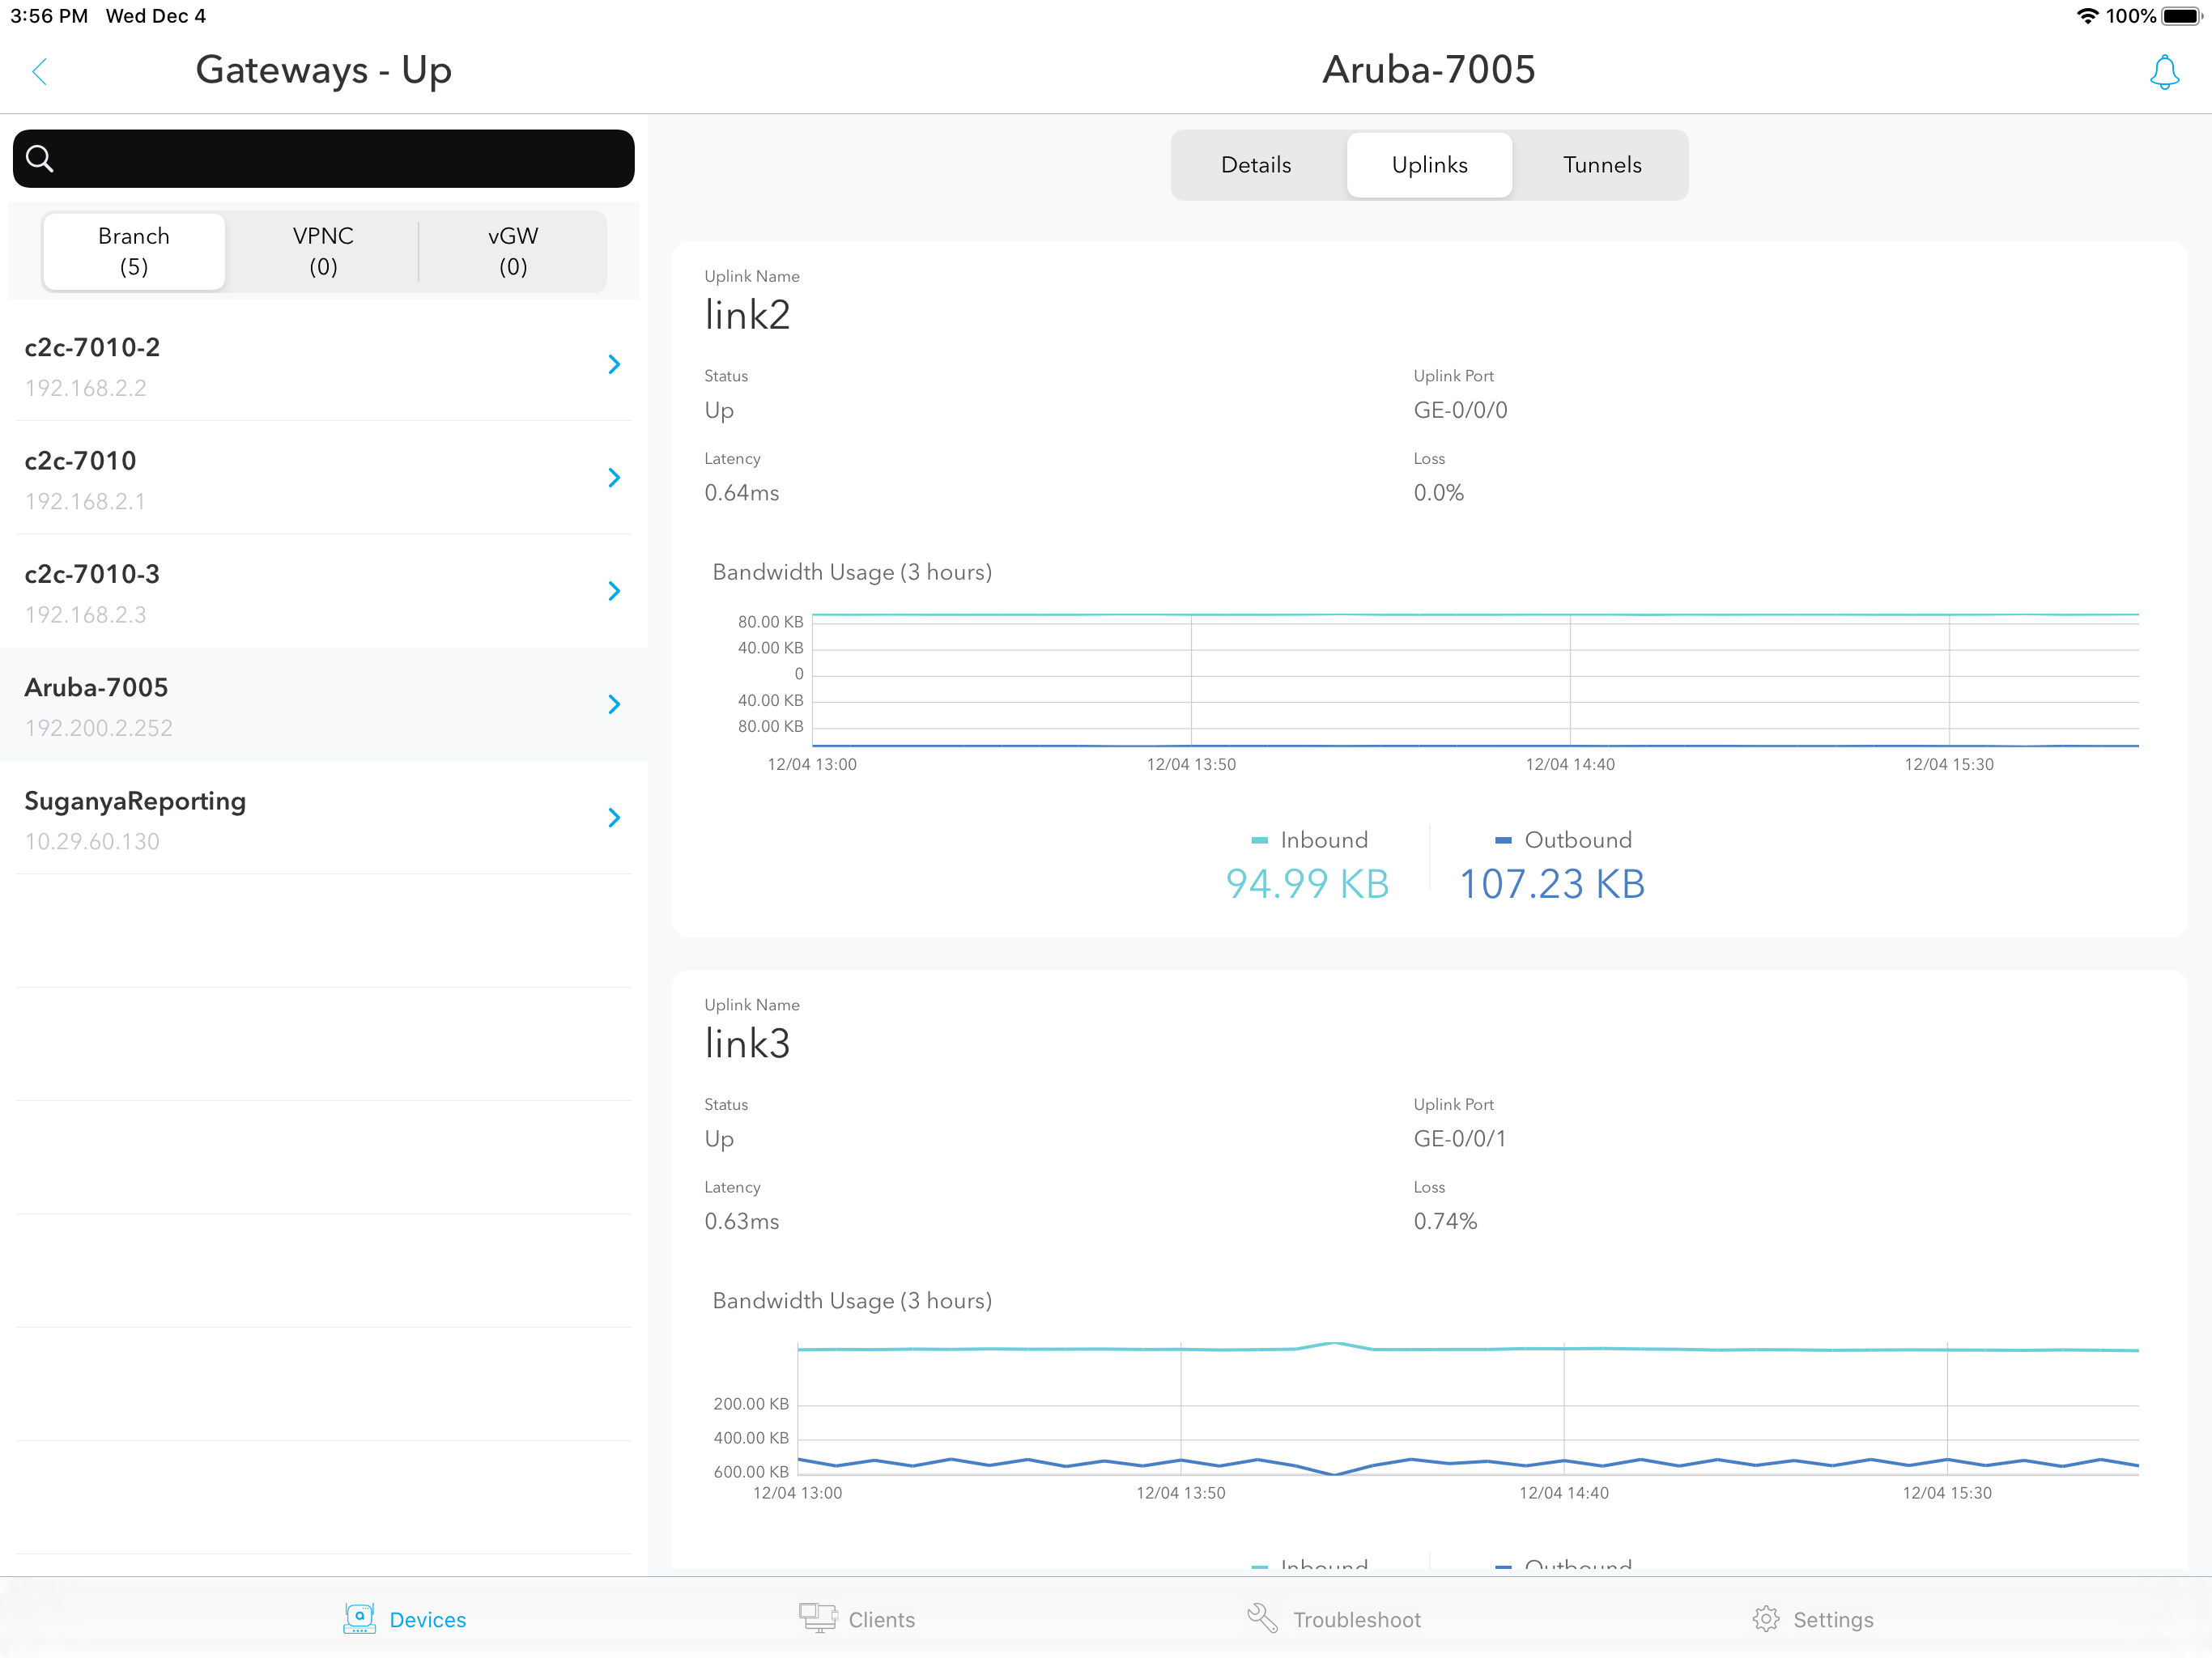Tap latency value 0.63ms
This screenshot has height=1658, width=2212.
(x=741, y=1222)
